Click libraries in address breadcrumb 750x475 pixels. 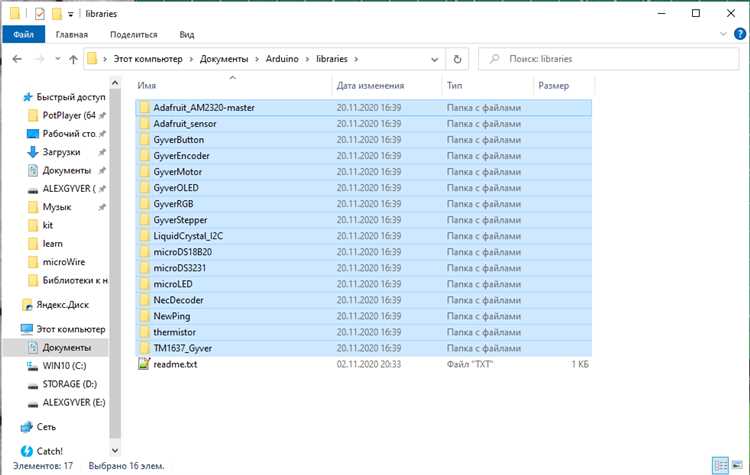point(331,59)
